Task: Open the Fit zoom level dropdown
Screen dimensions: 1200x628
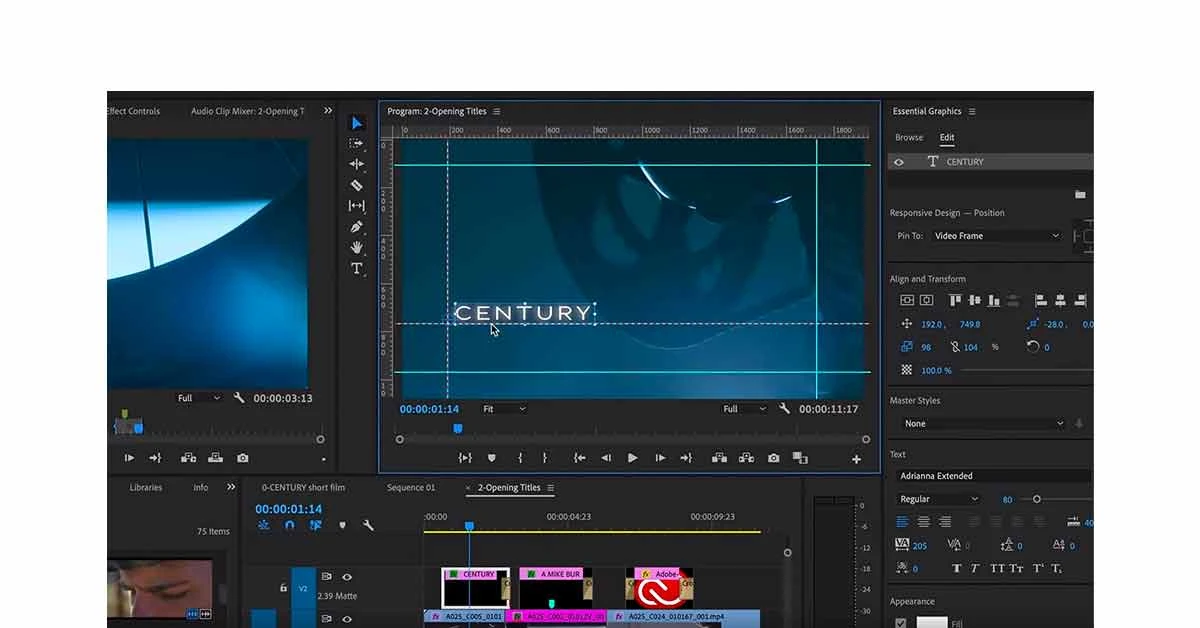Action: (x=503, y=408)
